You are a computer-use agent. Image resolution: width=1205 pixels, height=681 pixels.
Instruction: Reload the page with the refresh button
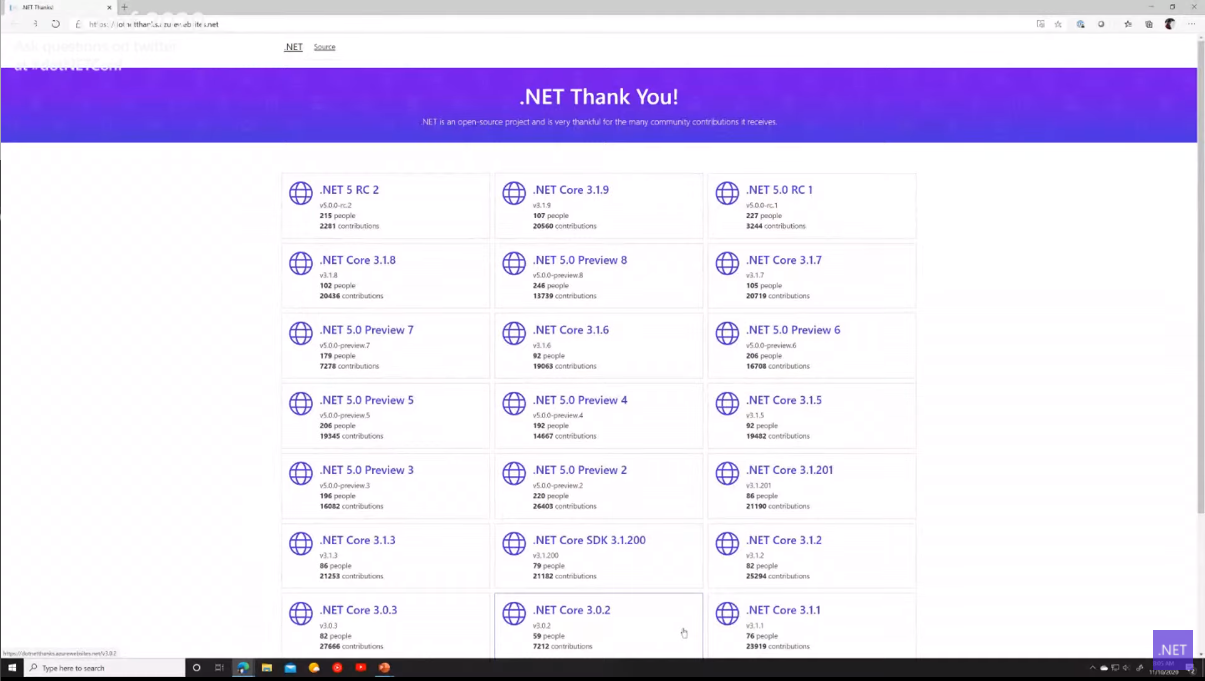click(x=55, y=23)
